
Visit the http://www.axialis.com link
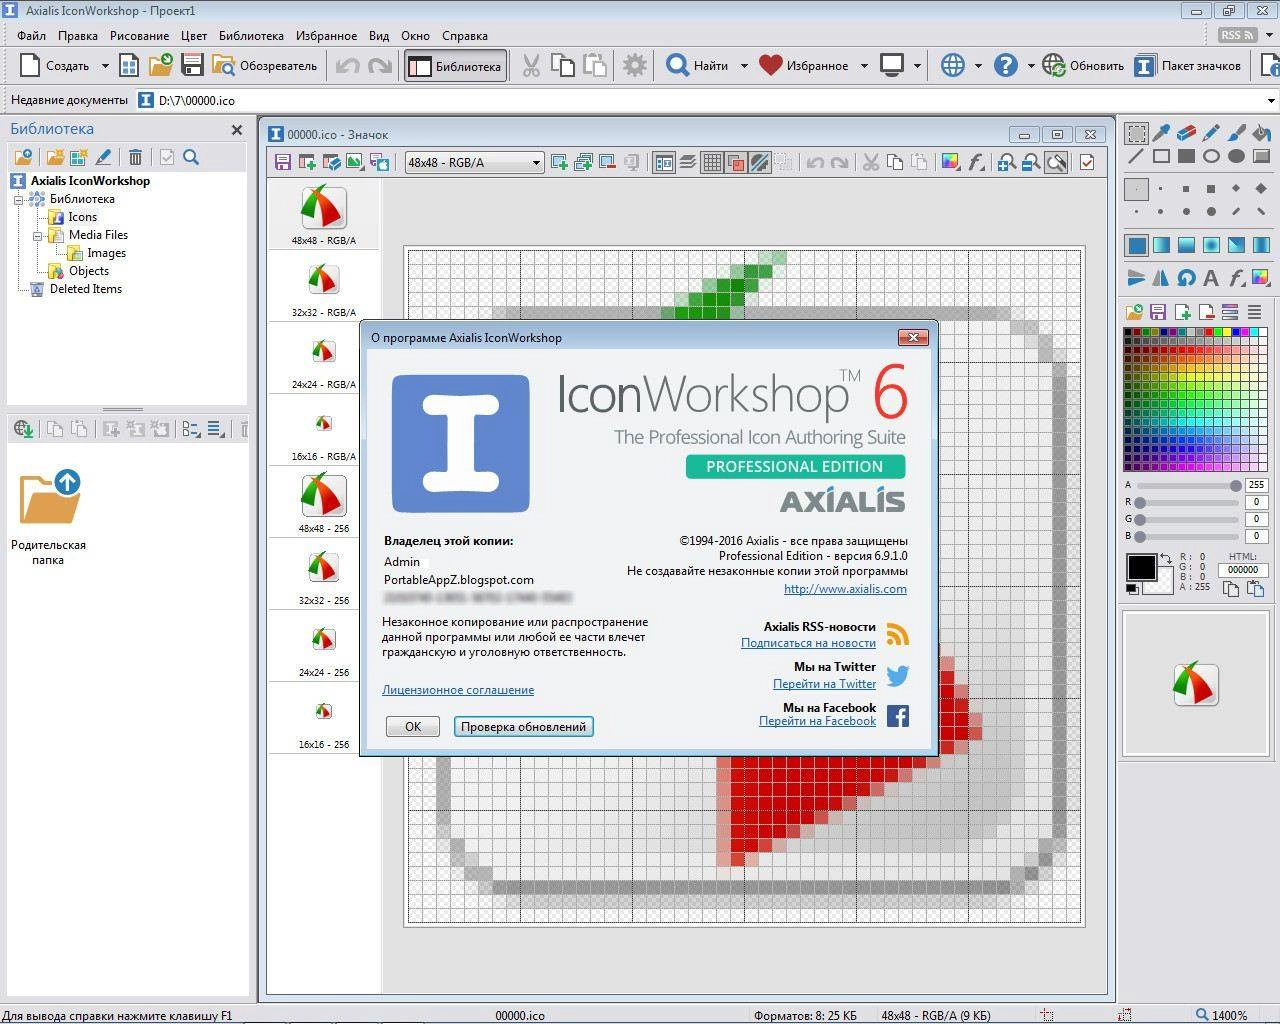(x=845, y=589)
